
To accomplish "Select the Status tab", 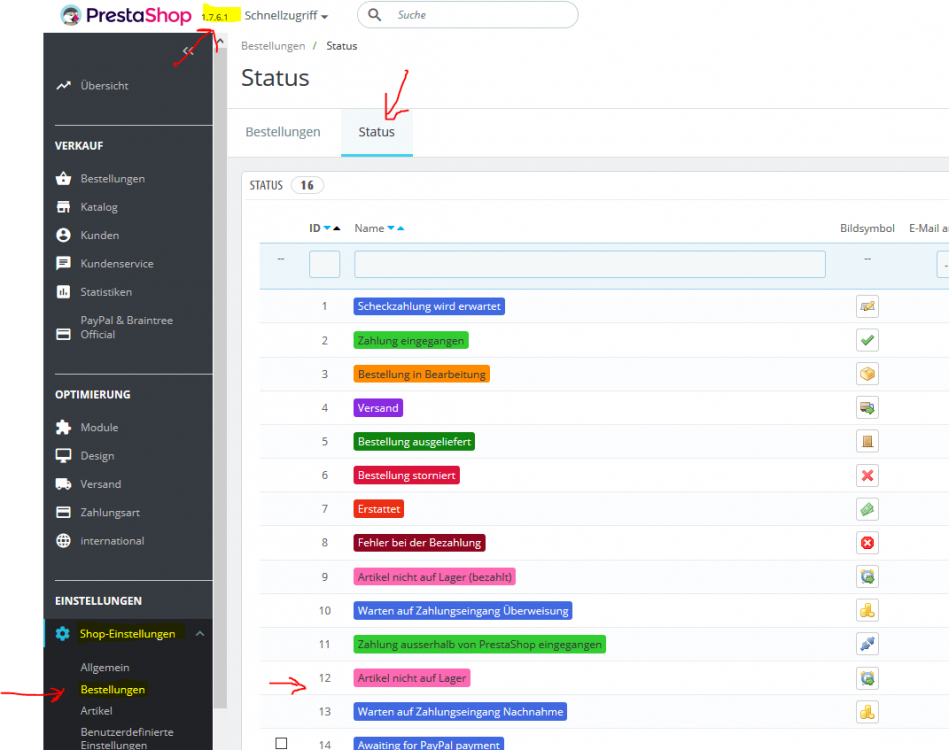I will click(376, 132).
